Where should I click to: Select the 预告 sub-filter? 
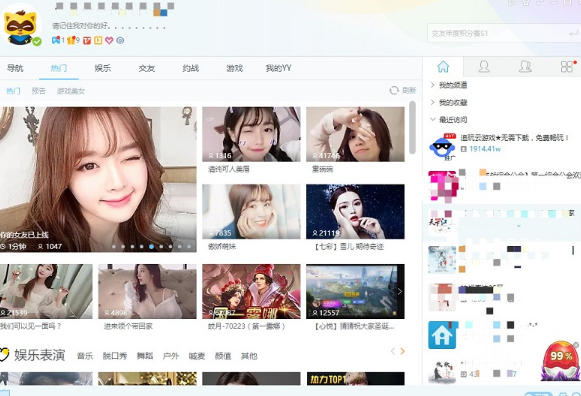(39, 91)
